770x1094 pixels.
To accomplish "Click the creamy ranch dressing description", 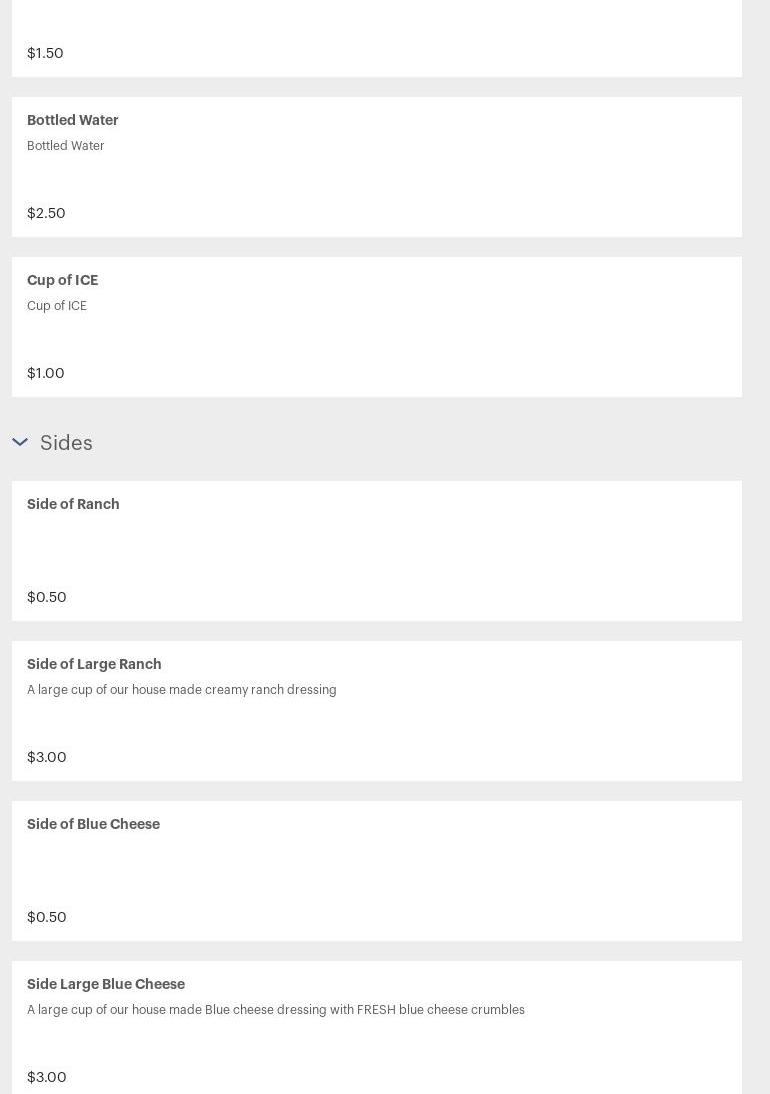I will point(182,690).
